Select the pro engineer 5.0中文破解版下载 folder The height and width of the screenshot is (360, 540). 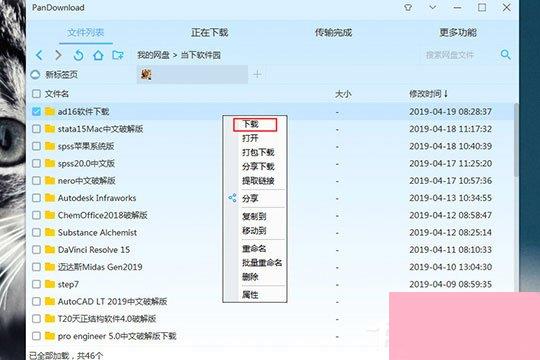coord(117,336)
